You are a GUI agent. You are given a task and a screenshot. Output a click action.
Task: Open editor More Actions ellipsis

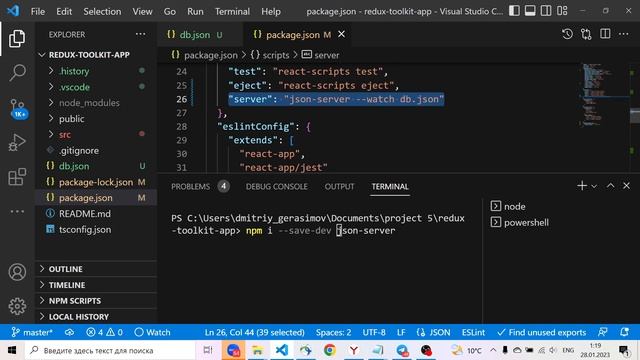coord(624,34)
